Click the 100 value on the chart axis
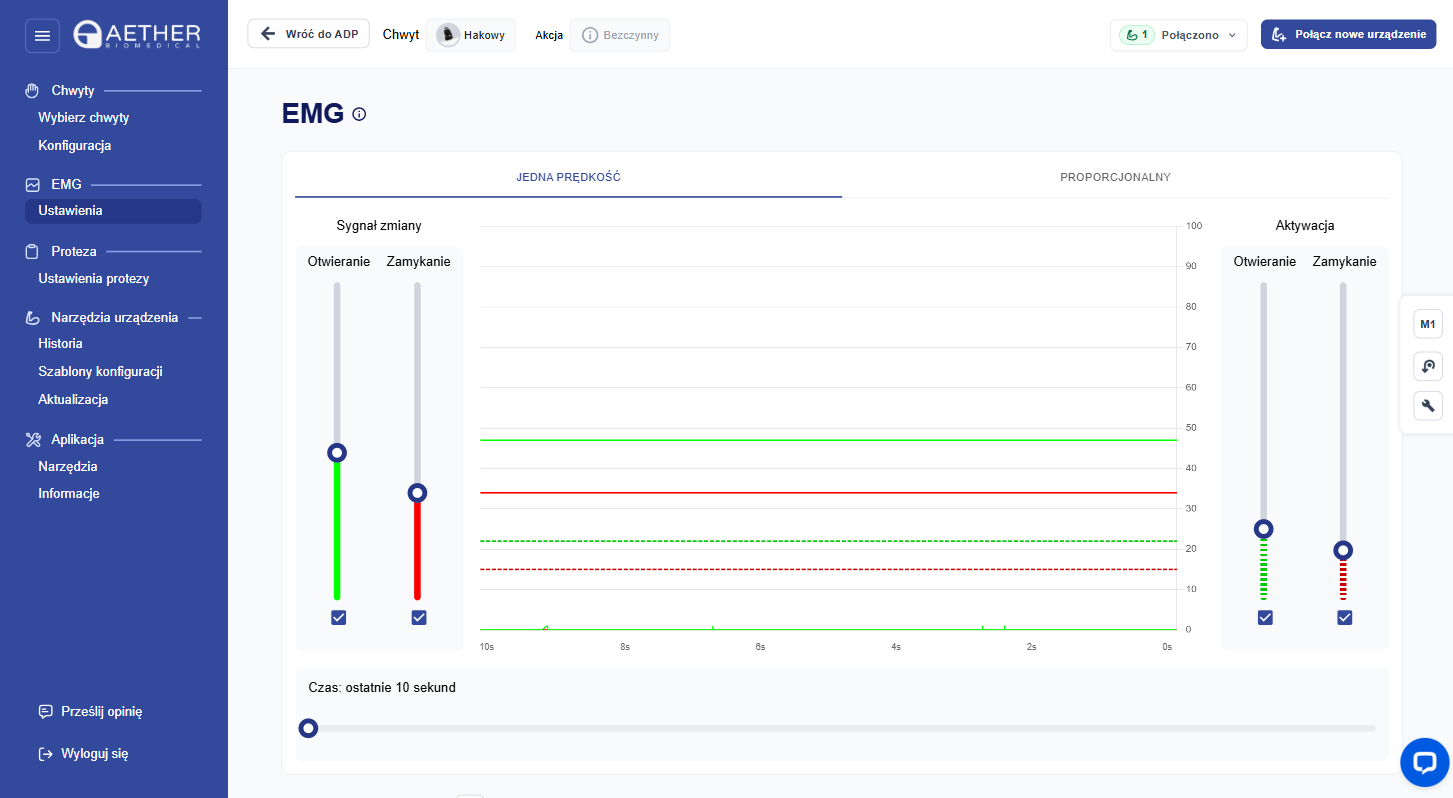This screenshot has height=798, width=1453. [1194, 226]
